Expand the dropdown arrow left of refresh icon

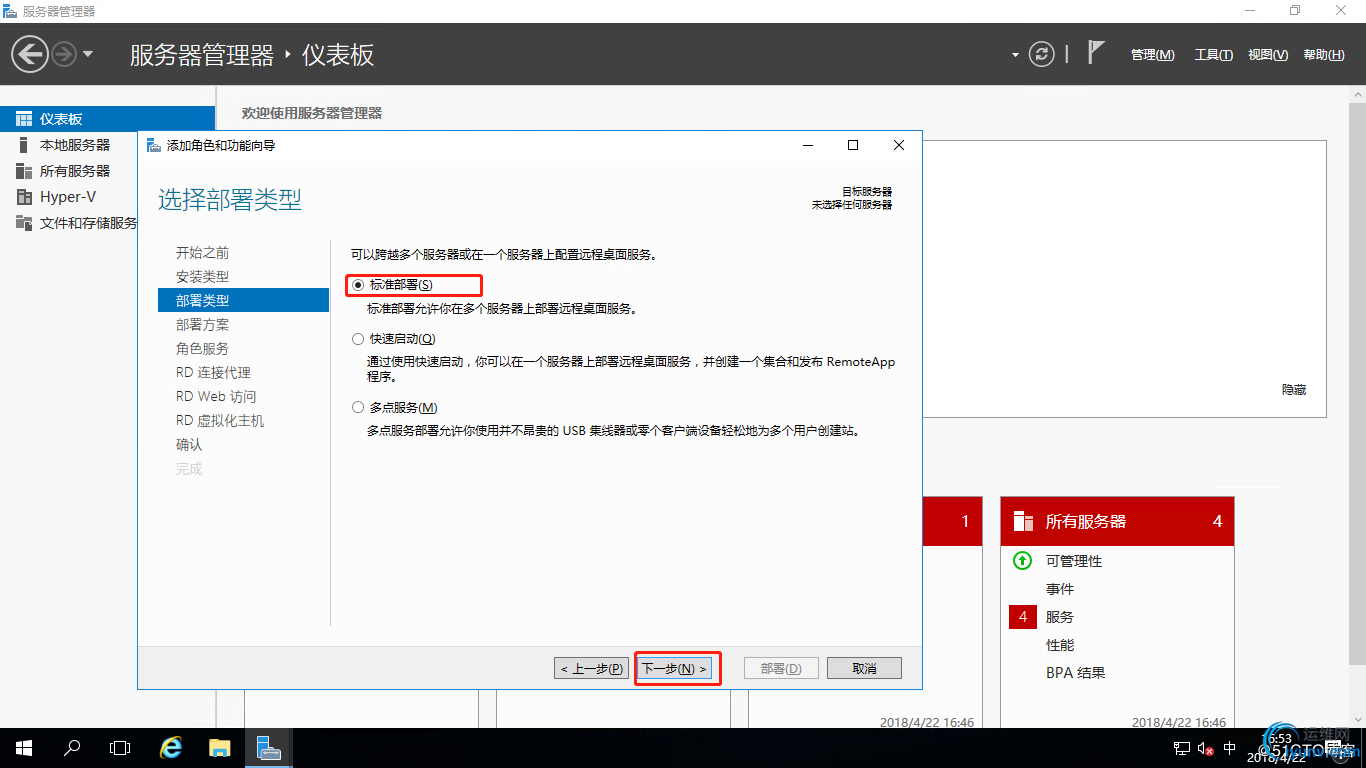click(x=1015, y=55)
